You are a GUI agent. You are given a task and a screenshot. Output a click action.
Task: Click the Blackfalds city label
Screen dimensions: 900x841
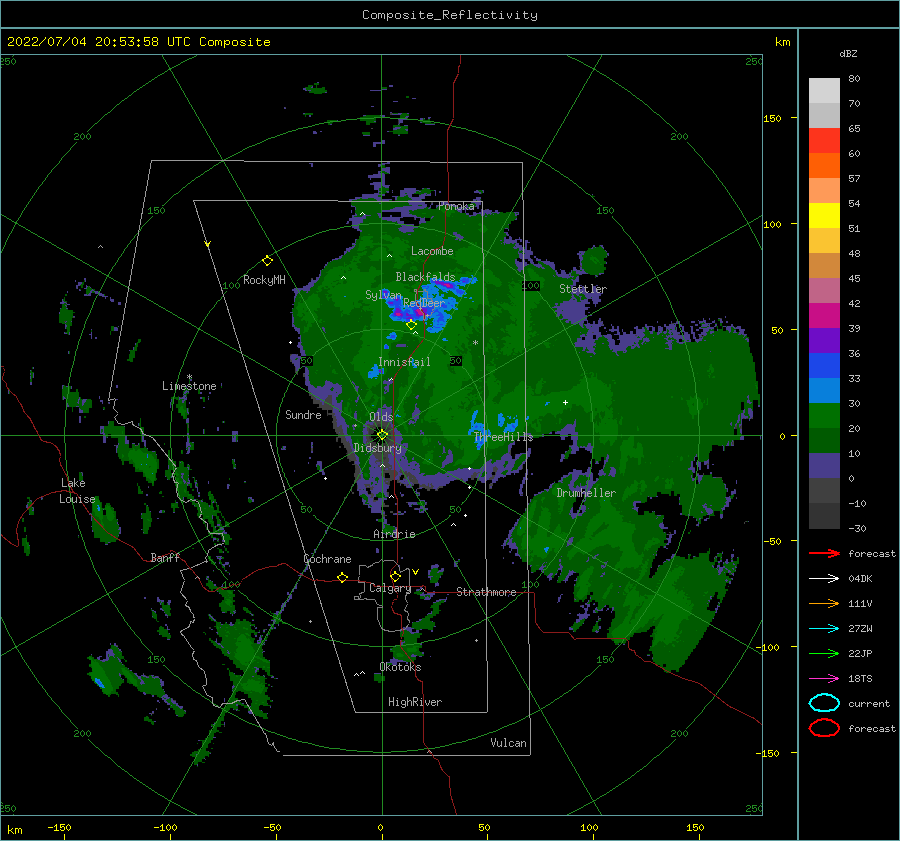425,277
